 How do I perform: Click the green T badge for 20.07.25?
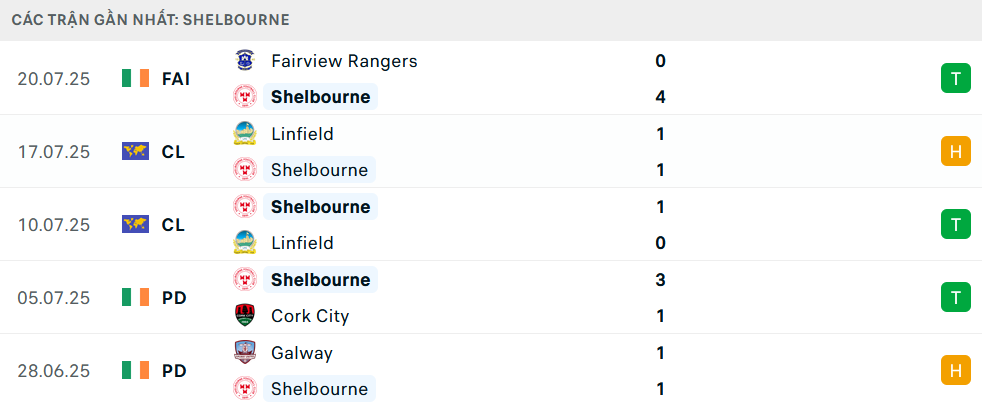pyautogui.click(x=956, y=78)
